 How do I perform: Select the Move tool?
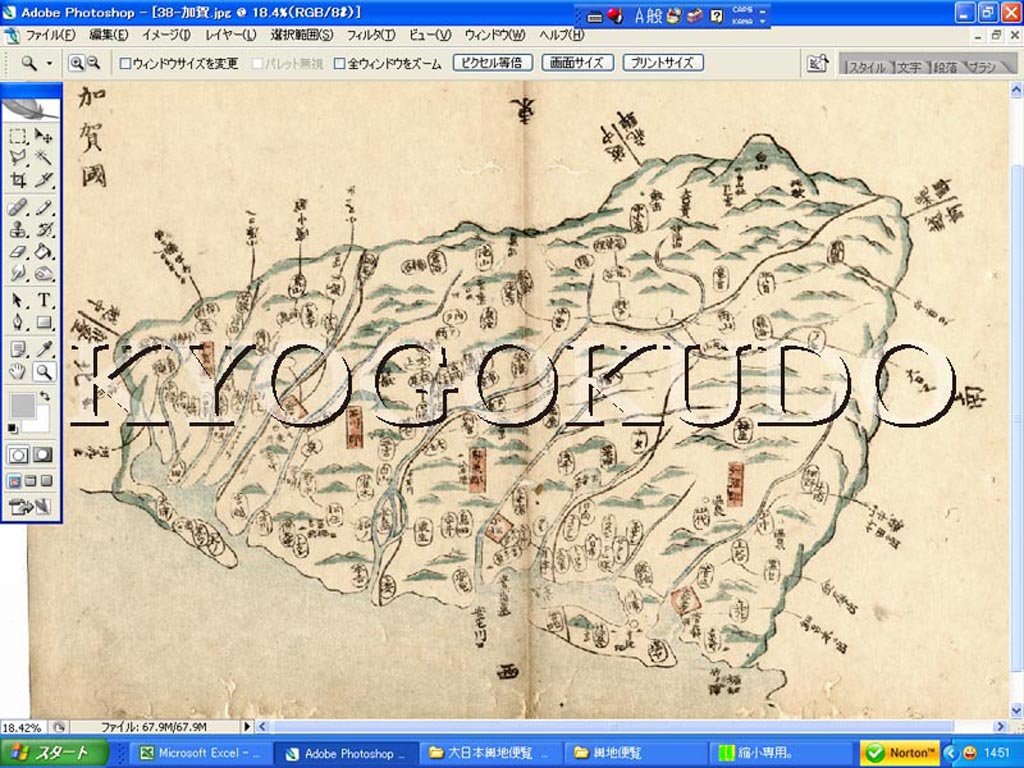point(43,135)
